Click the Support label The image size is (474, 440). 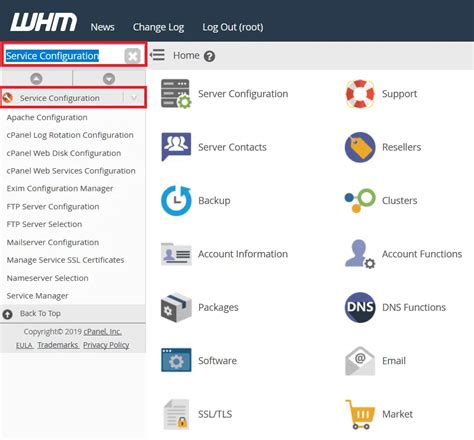[x=399, y=94]
